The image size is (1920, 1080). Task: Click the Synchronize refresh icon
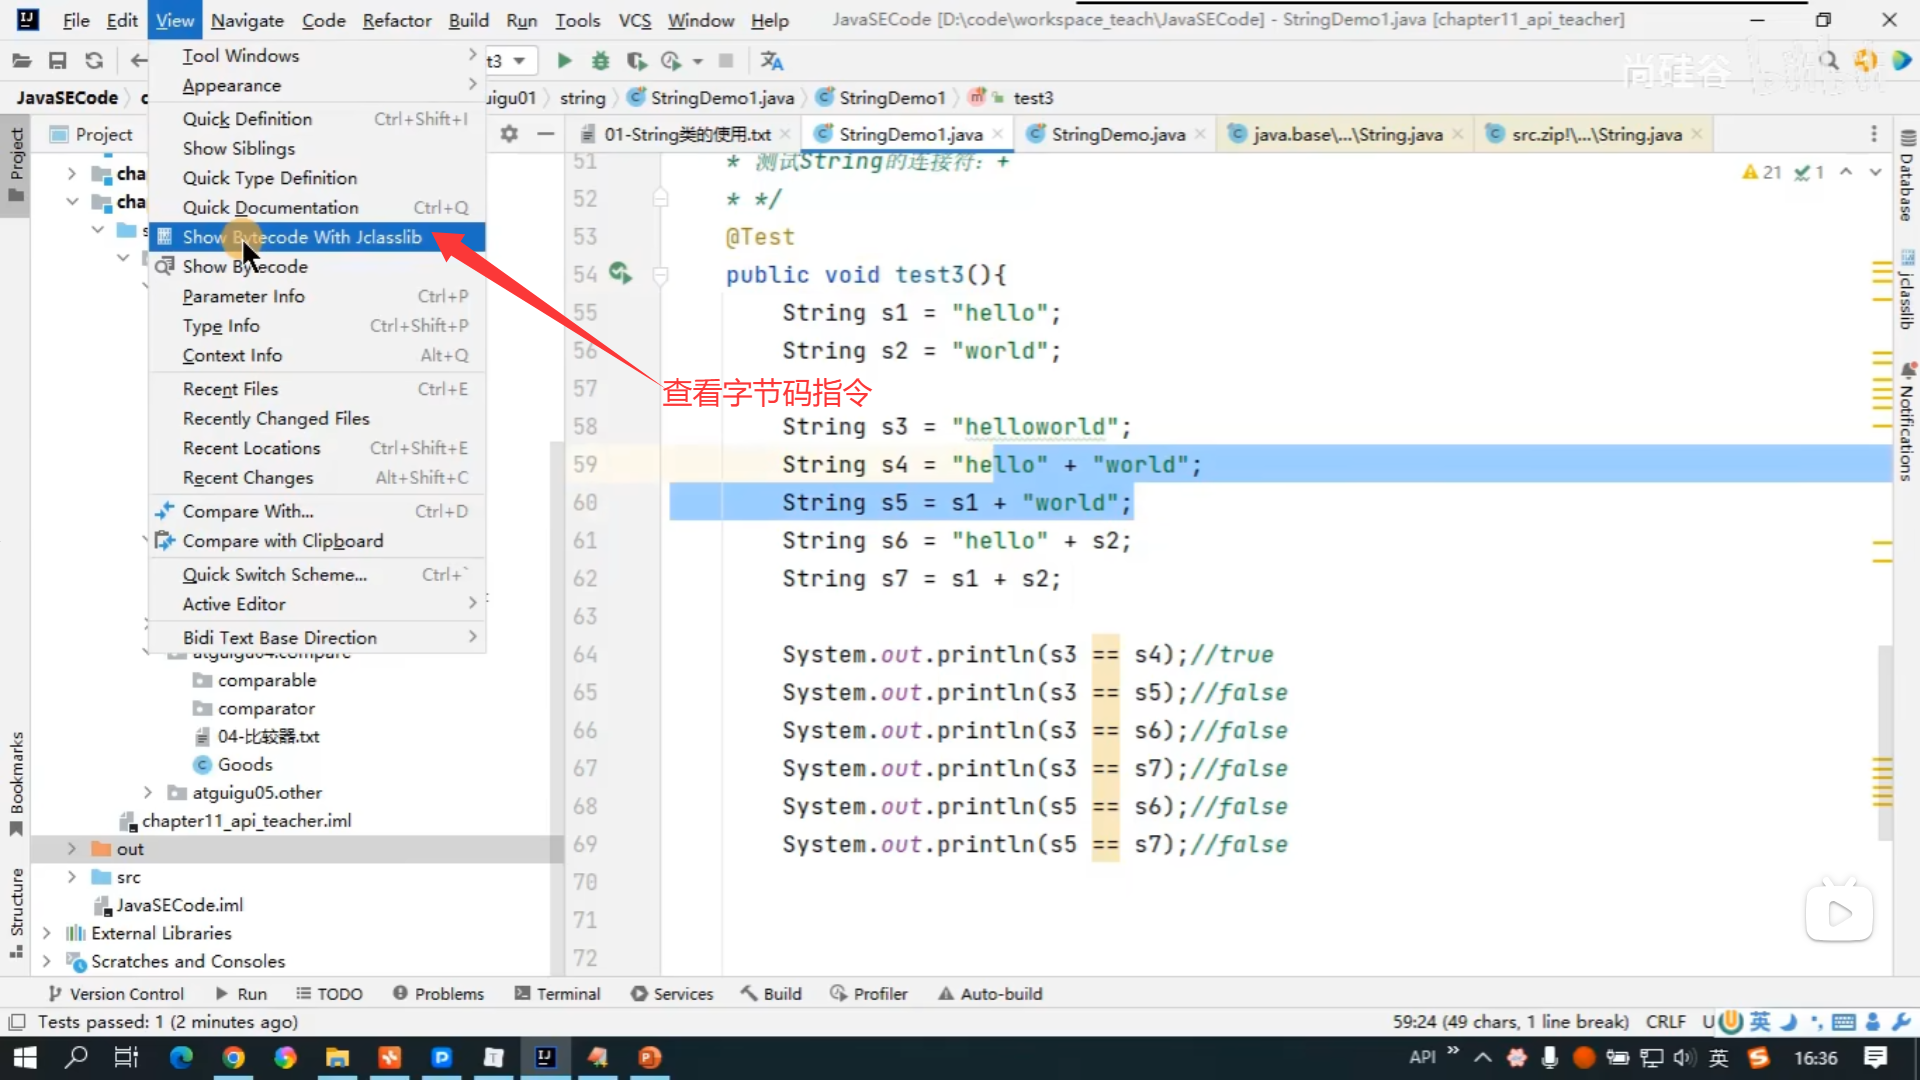tap(94, 61)
